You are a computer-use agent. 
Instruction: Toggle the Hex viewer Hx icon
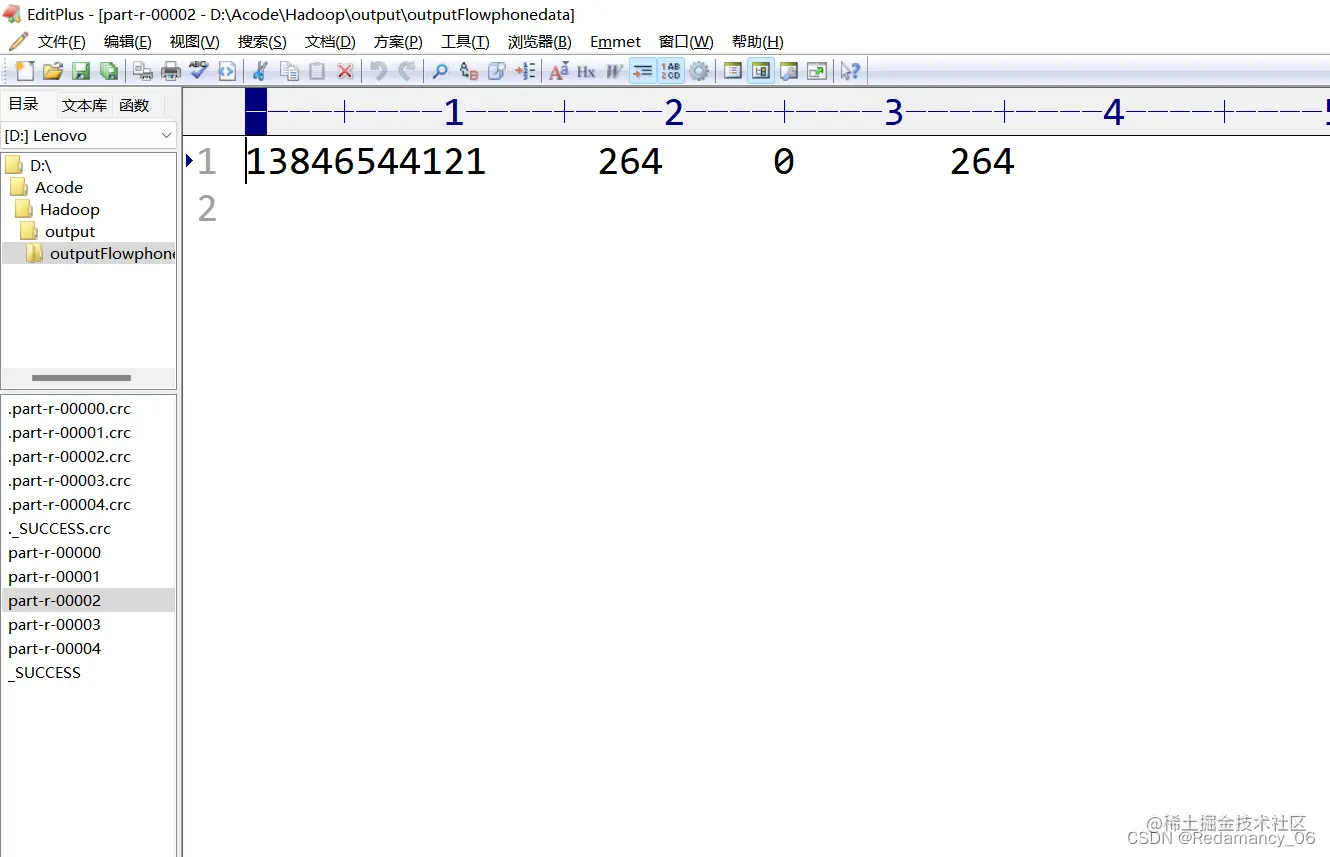586,71
